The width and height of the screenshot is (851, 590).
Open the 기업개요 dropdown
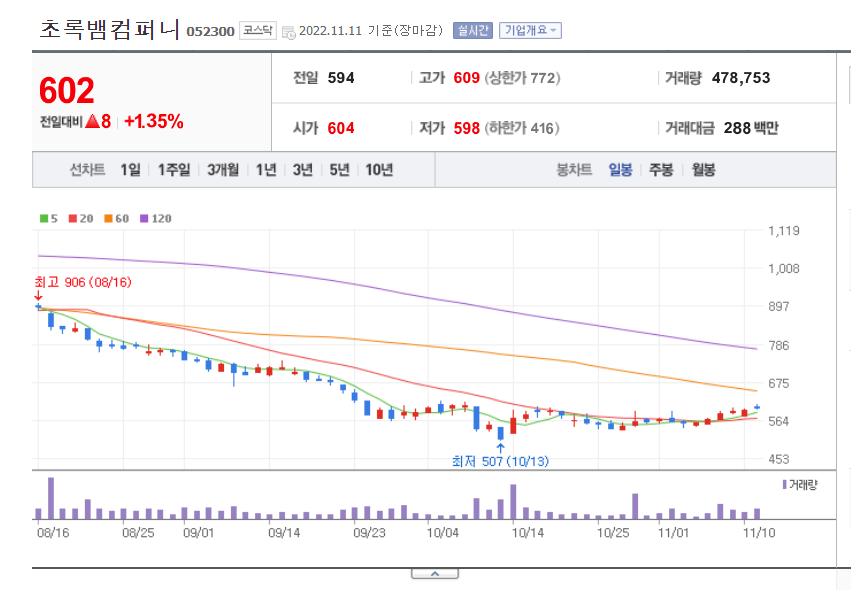pos(530,30)
